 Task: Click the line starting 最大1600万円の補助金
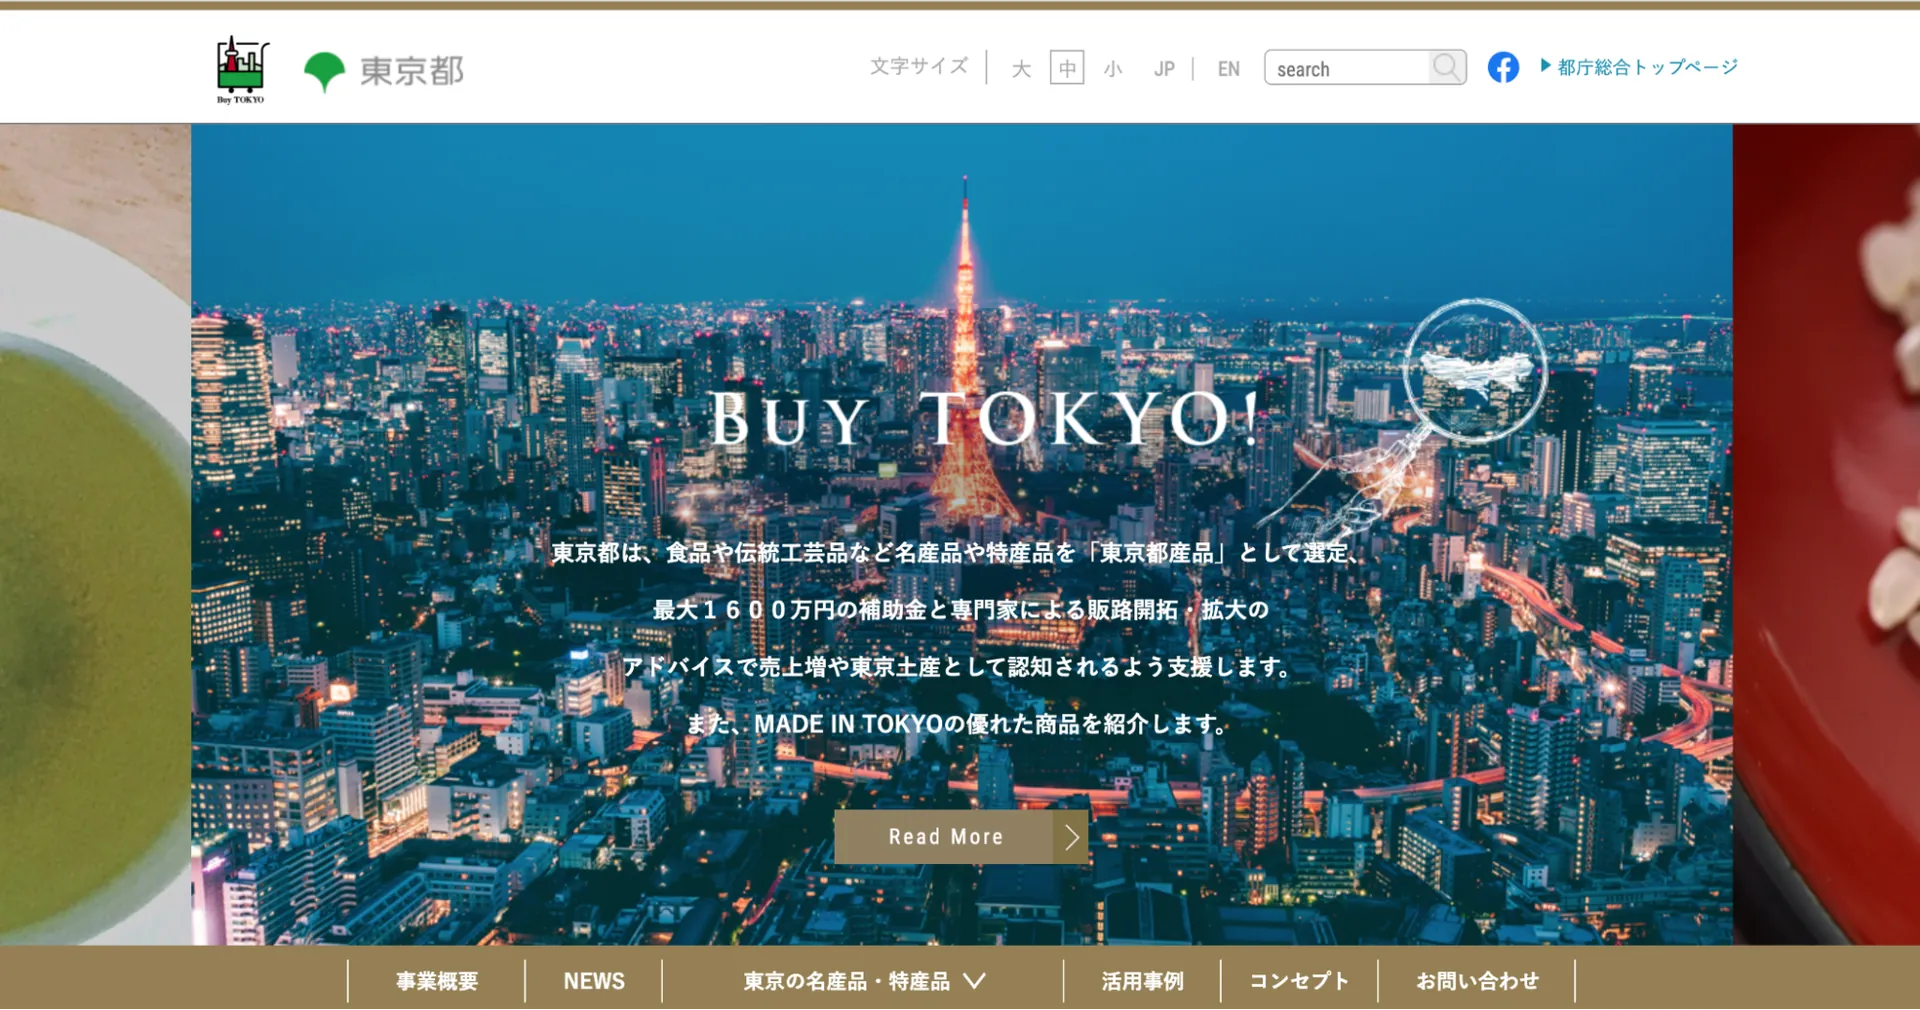[961, 609]
